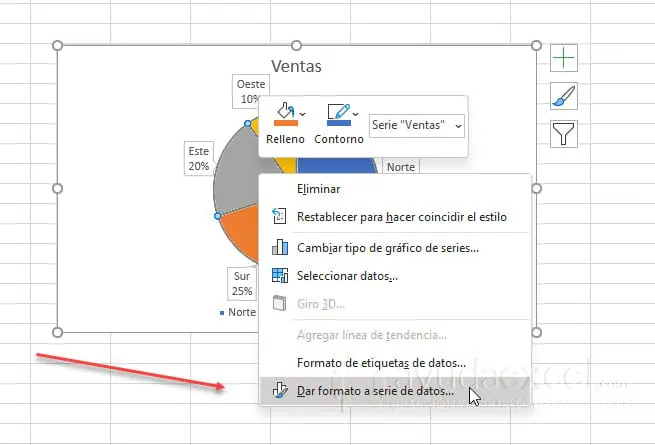Select the Sur 25% data label
The width and height of the screenshot is (655, 445).
[242, 284]
